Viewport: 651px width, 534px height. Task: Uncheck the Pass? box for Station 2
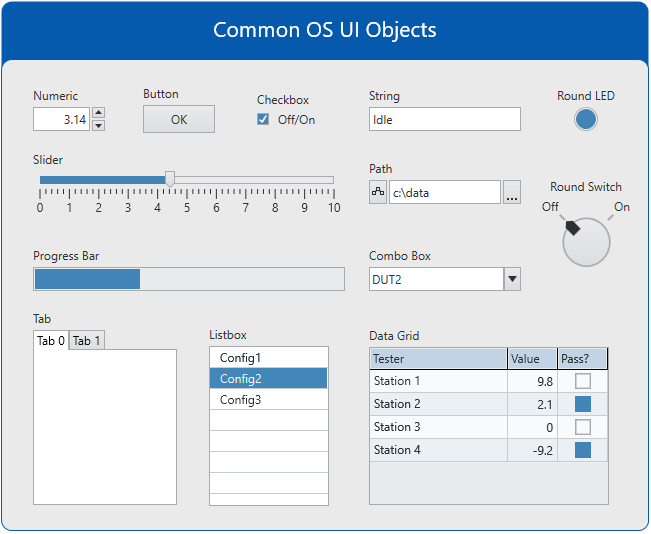click(582, 404)
